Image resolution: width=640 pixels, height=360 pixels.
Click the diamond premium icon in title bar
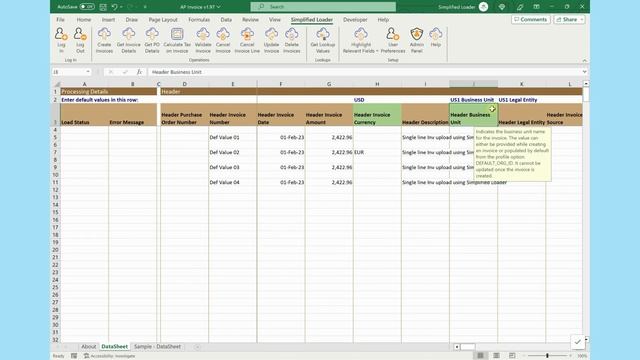click(x=502, y=7)
